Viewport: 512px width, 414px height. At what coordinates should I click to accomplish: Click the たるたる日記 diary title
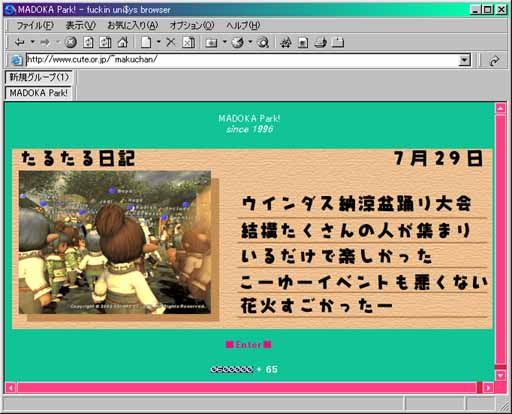pos(78,159)
